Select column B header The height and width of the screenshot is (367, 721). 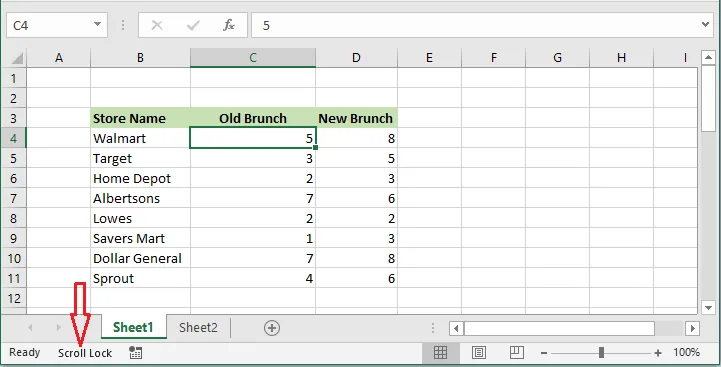(x=140, y=58)
